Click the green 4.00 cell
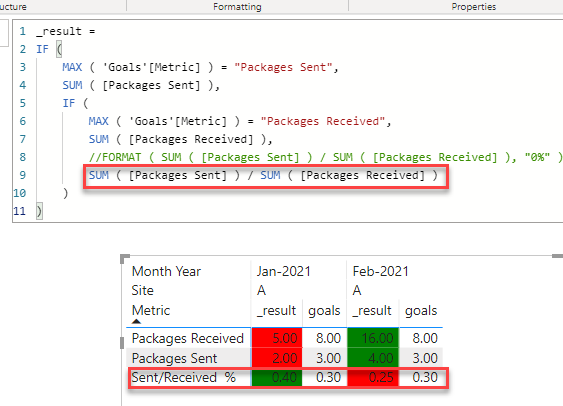 click(x=373, y=358)
